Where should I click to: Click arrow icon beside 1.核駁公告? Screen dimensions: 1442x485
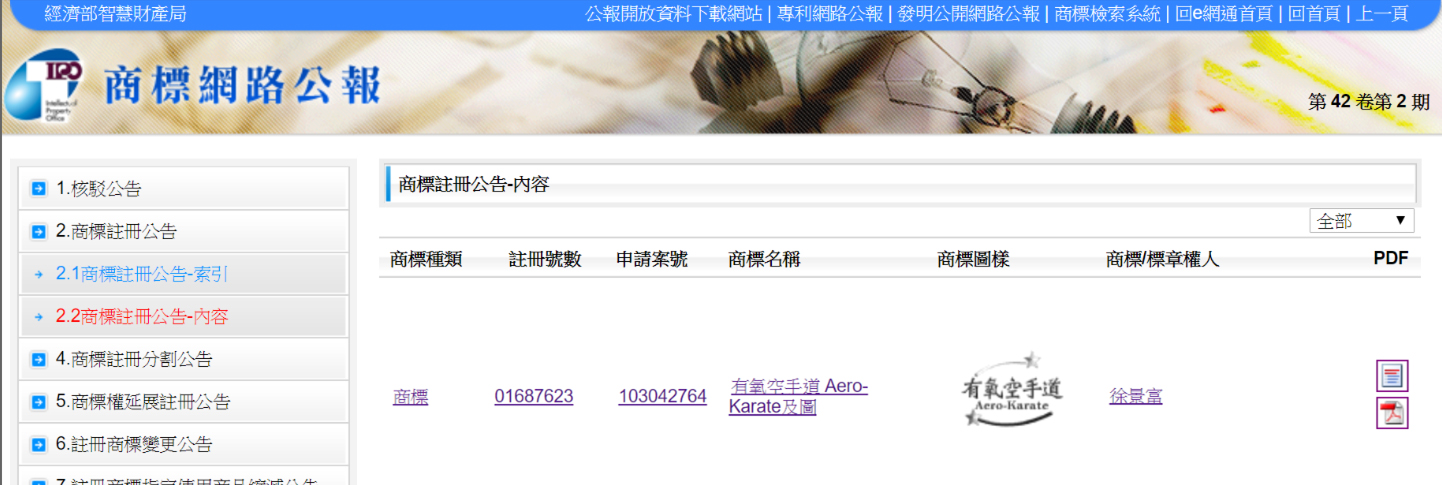[39, 188]
